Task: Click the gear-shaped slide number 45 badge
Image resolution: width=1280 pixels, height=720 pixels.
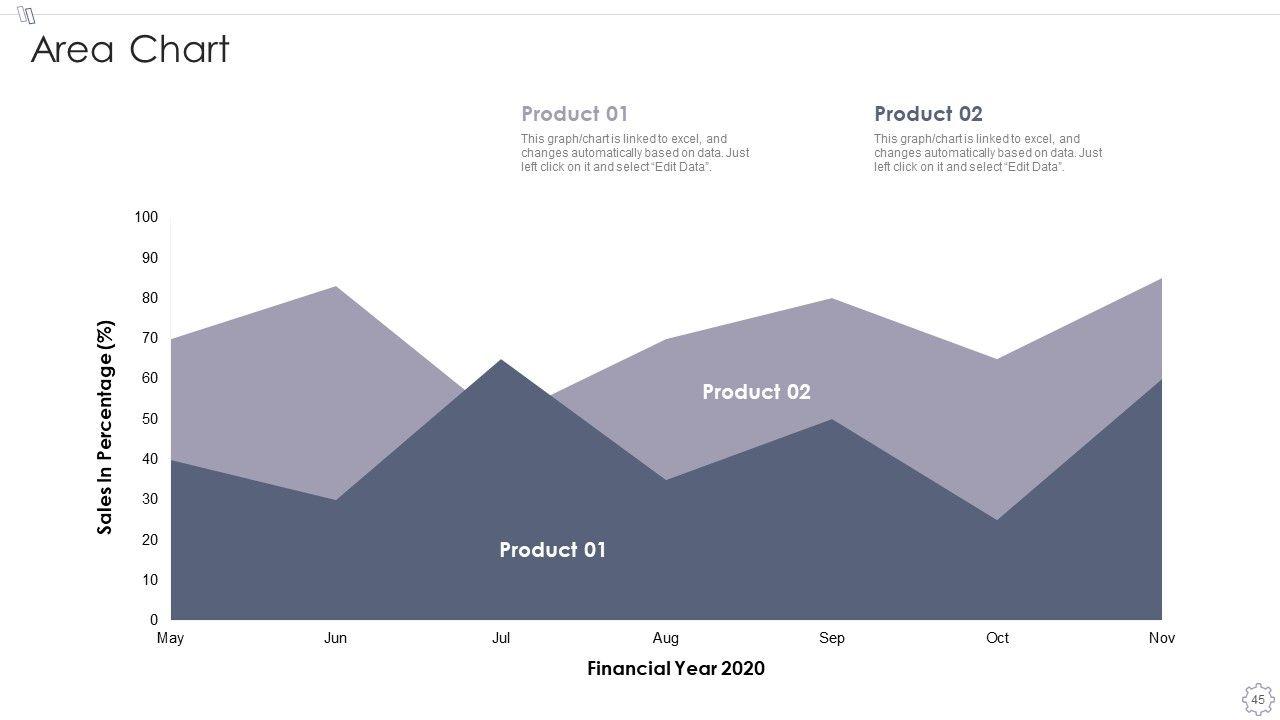Action: tap(1257, 699)
